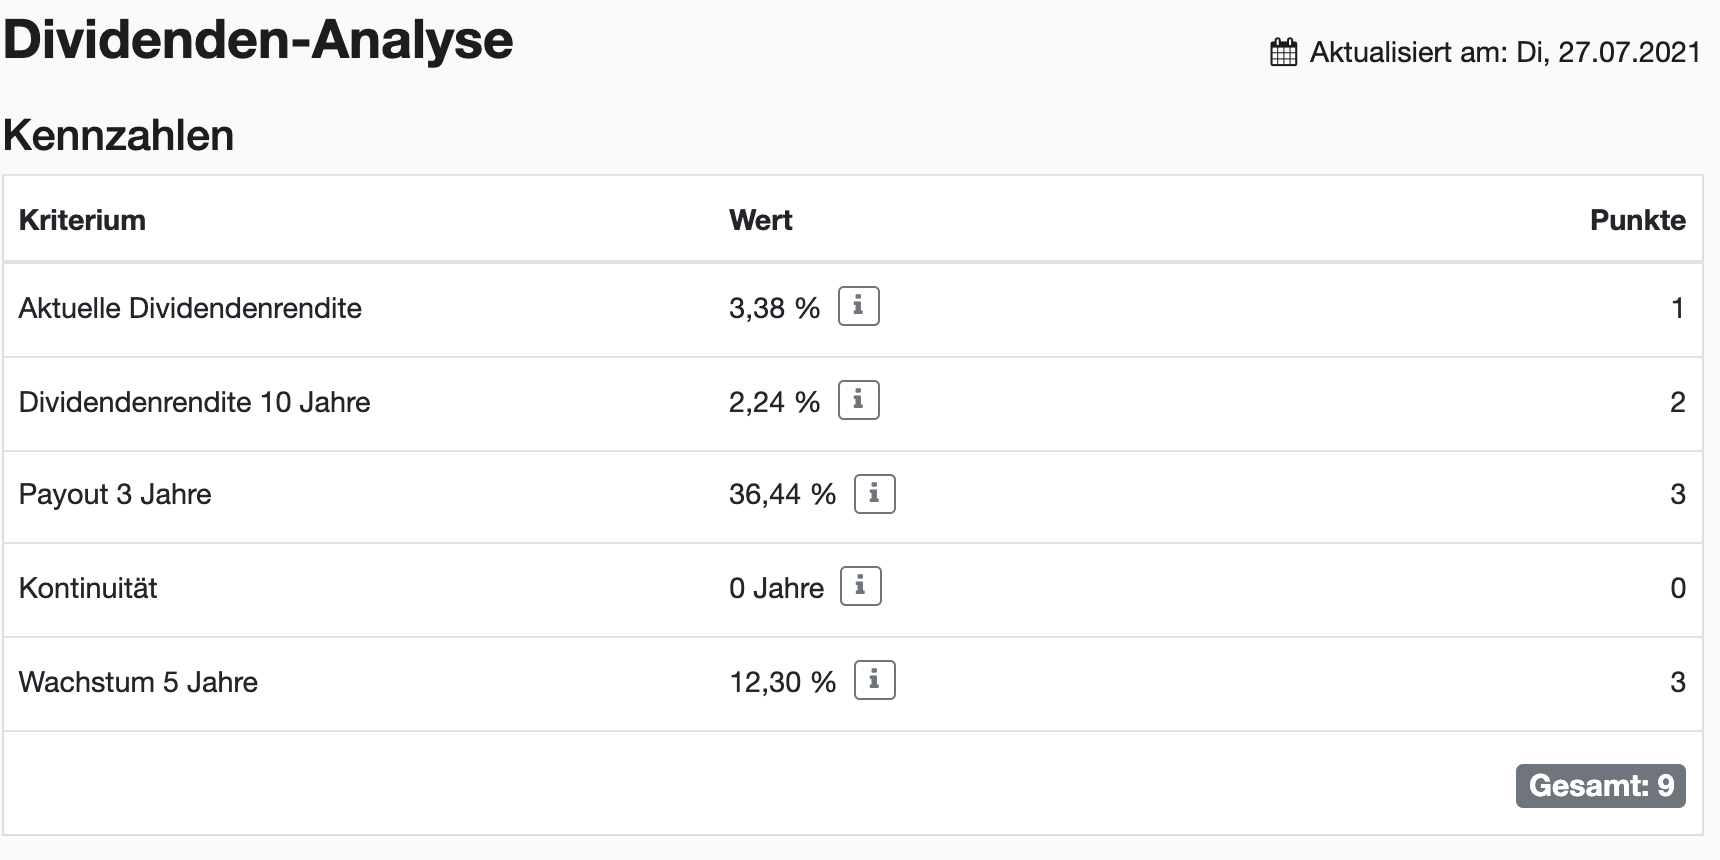Select Payout 3 Jahre label
Viewport: 1720px width, 860px height.
(115, 494)
